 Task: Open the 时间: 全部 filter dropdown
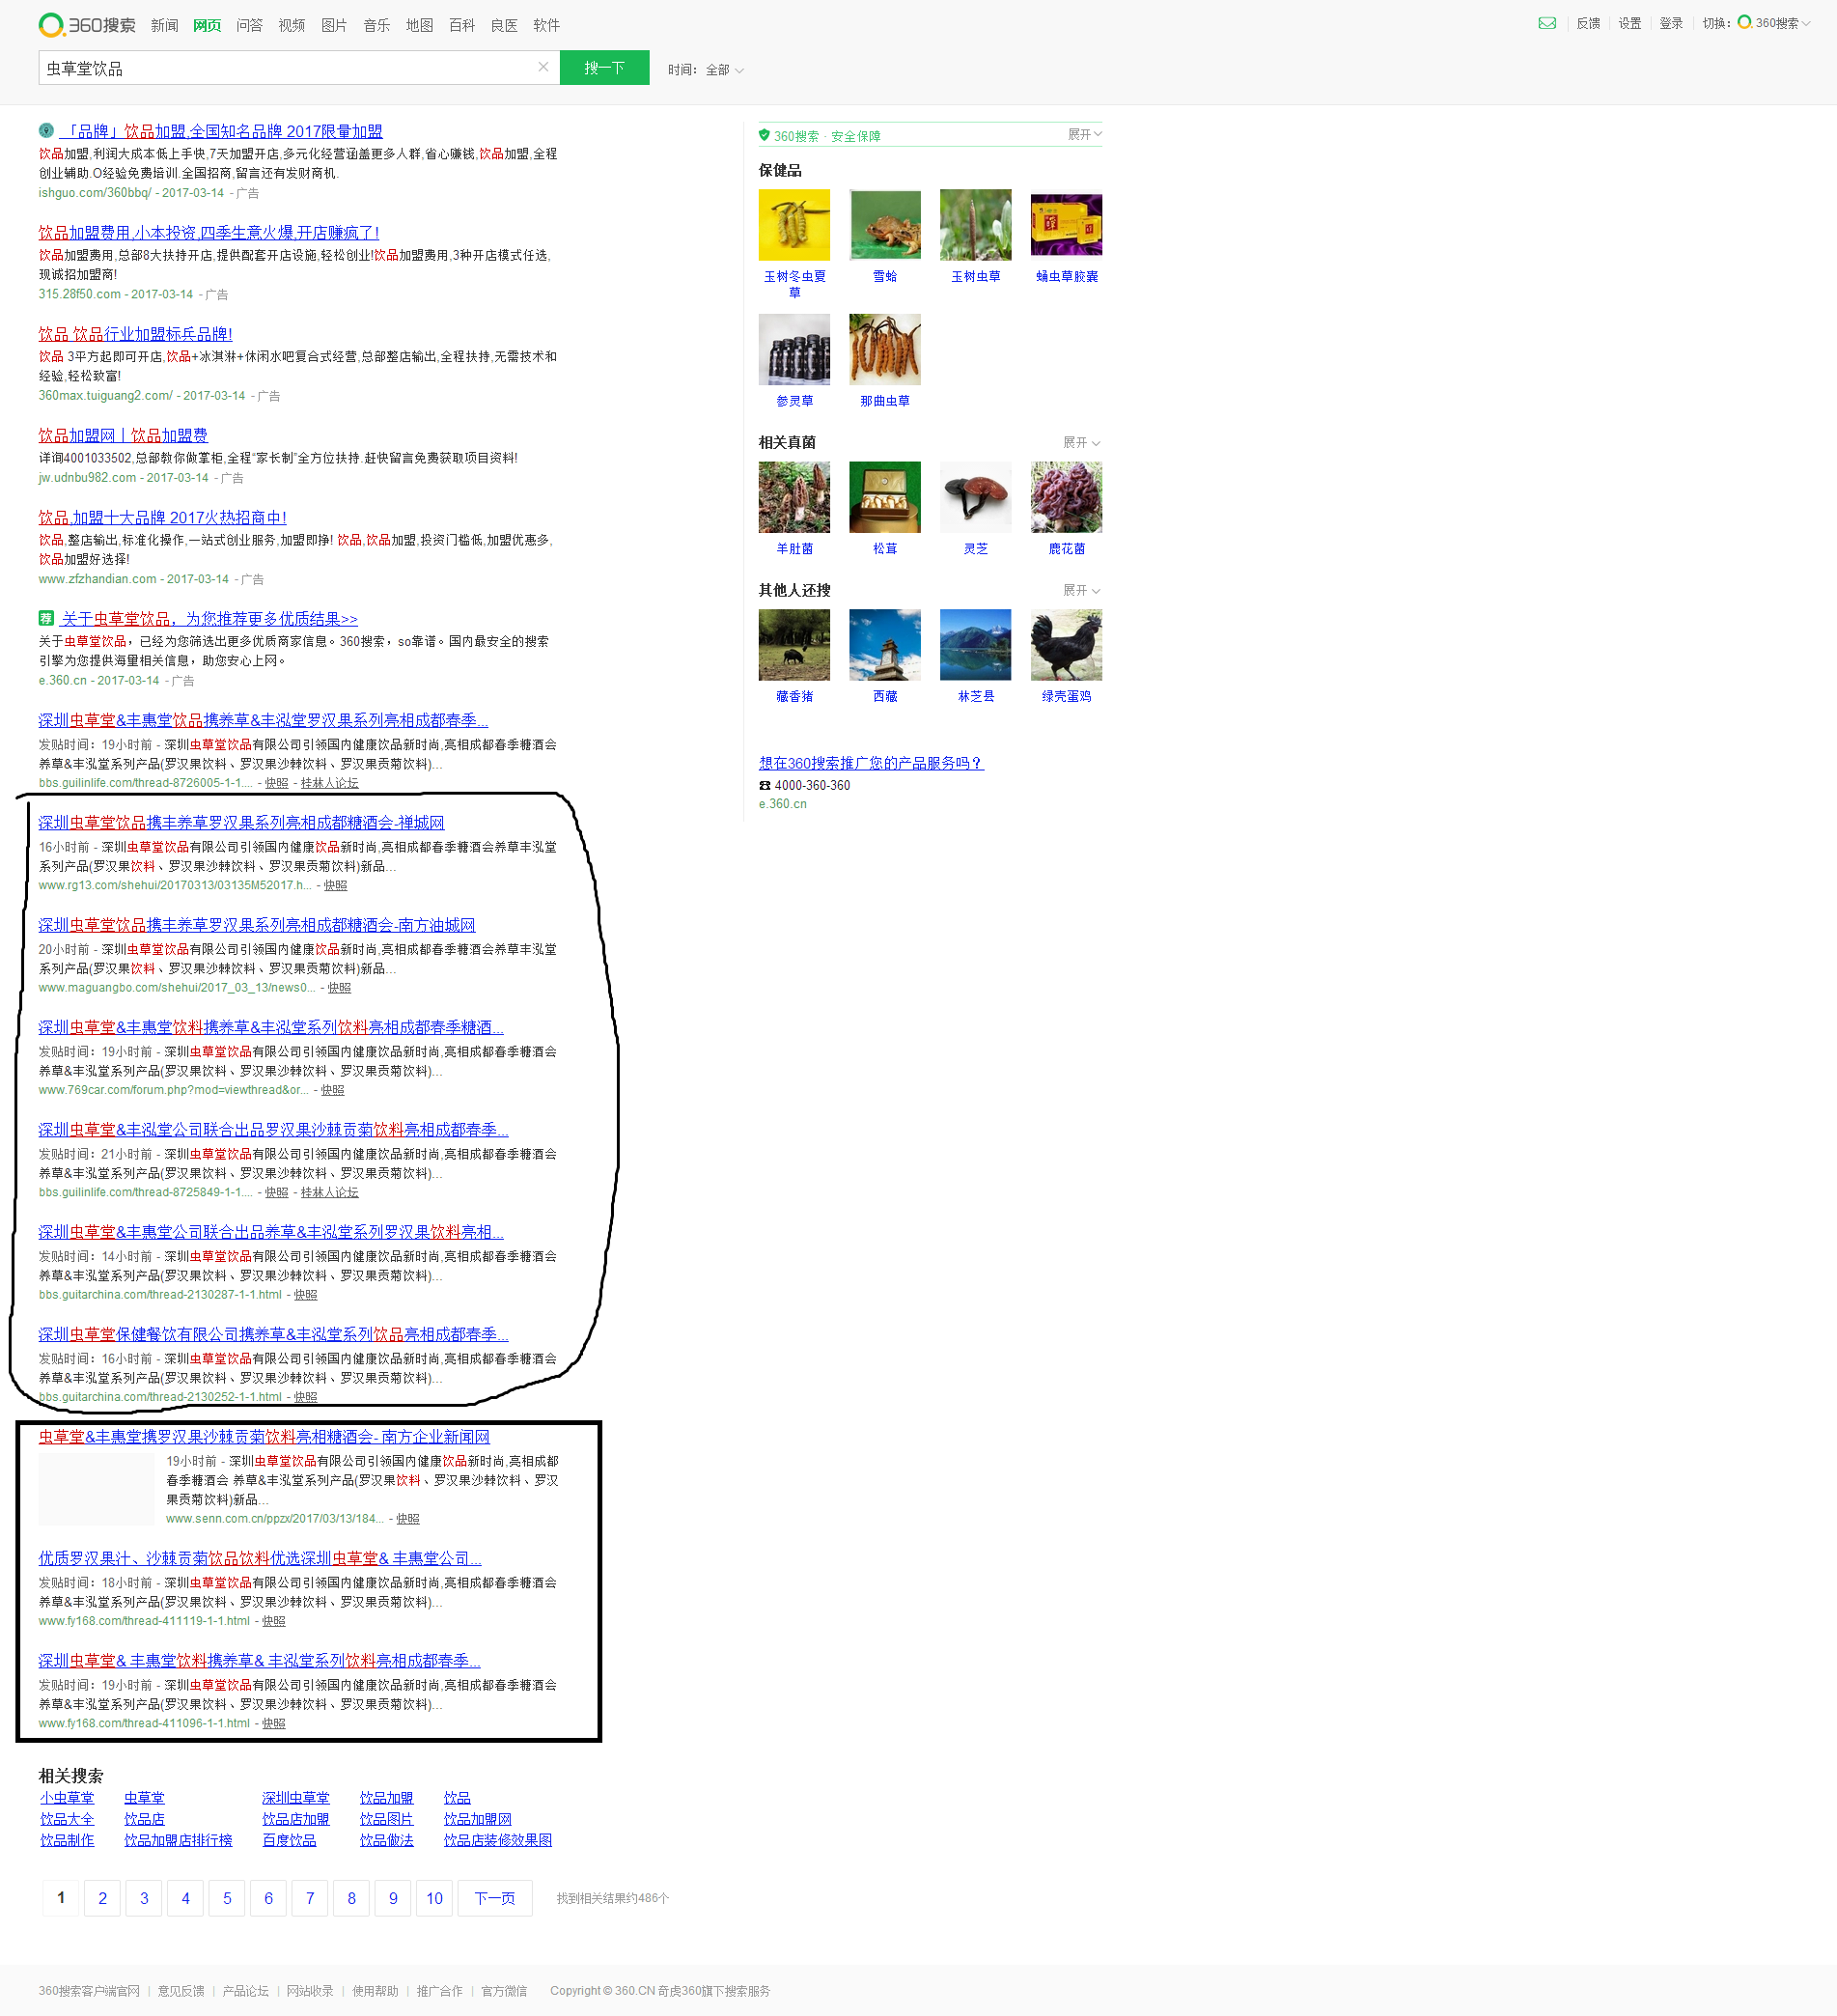tap(706, 70)
